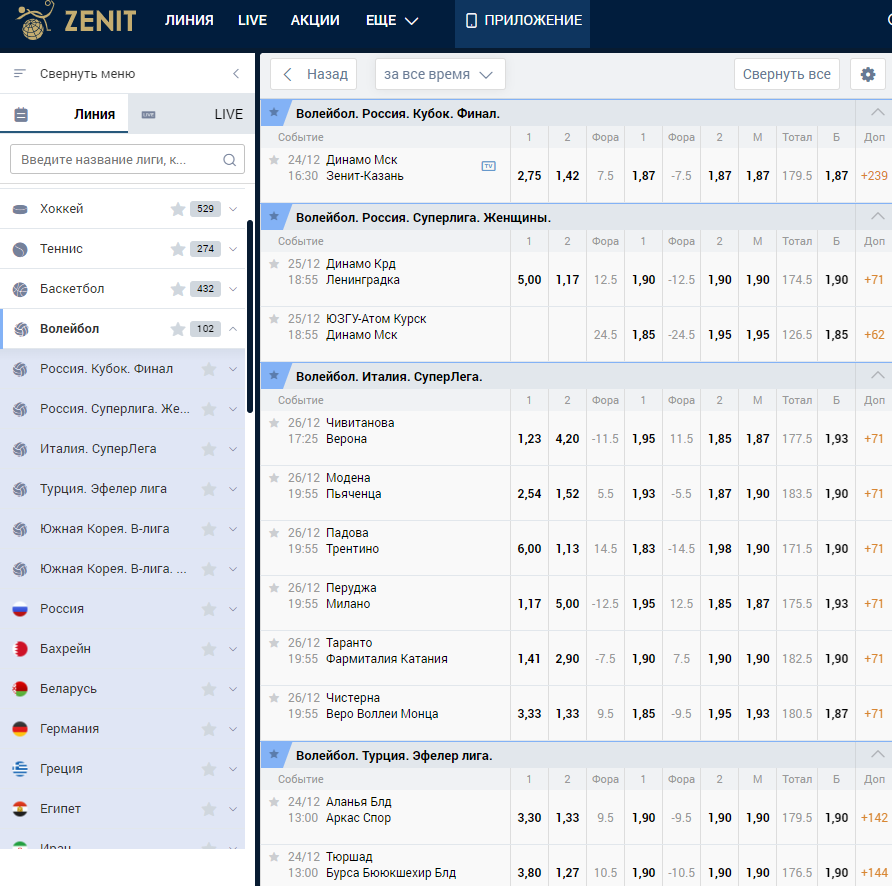
Task: Click the Теннис sport icon
Action: (x=20, y=249)
